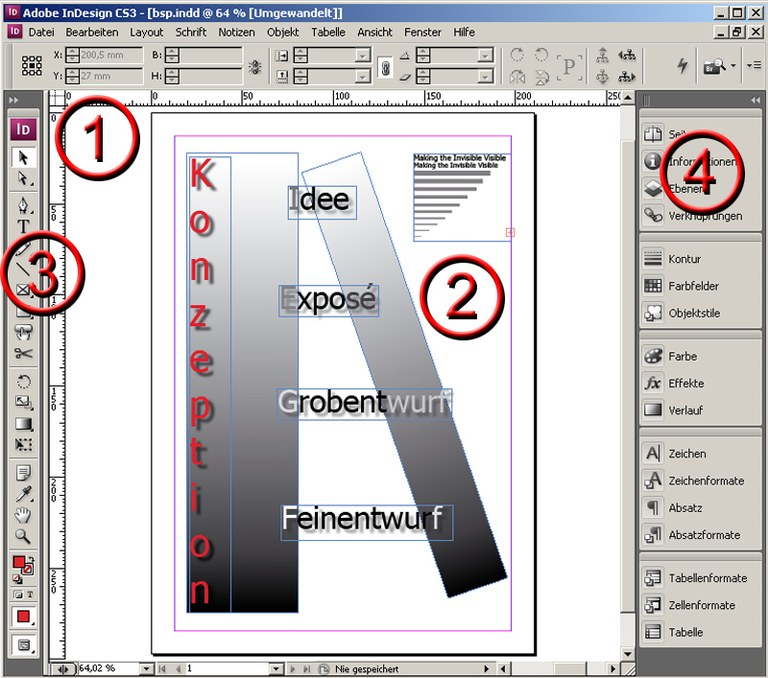Open the rotation angle dropdown

coord(485,55)
